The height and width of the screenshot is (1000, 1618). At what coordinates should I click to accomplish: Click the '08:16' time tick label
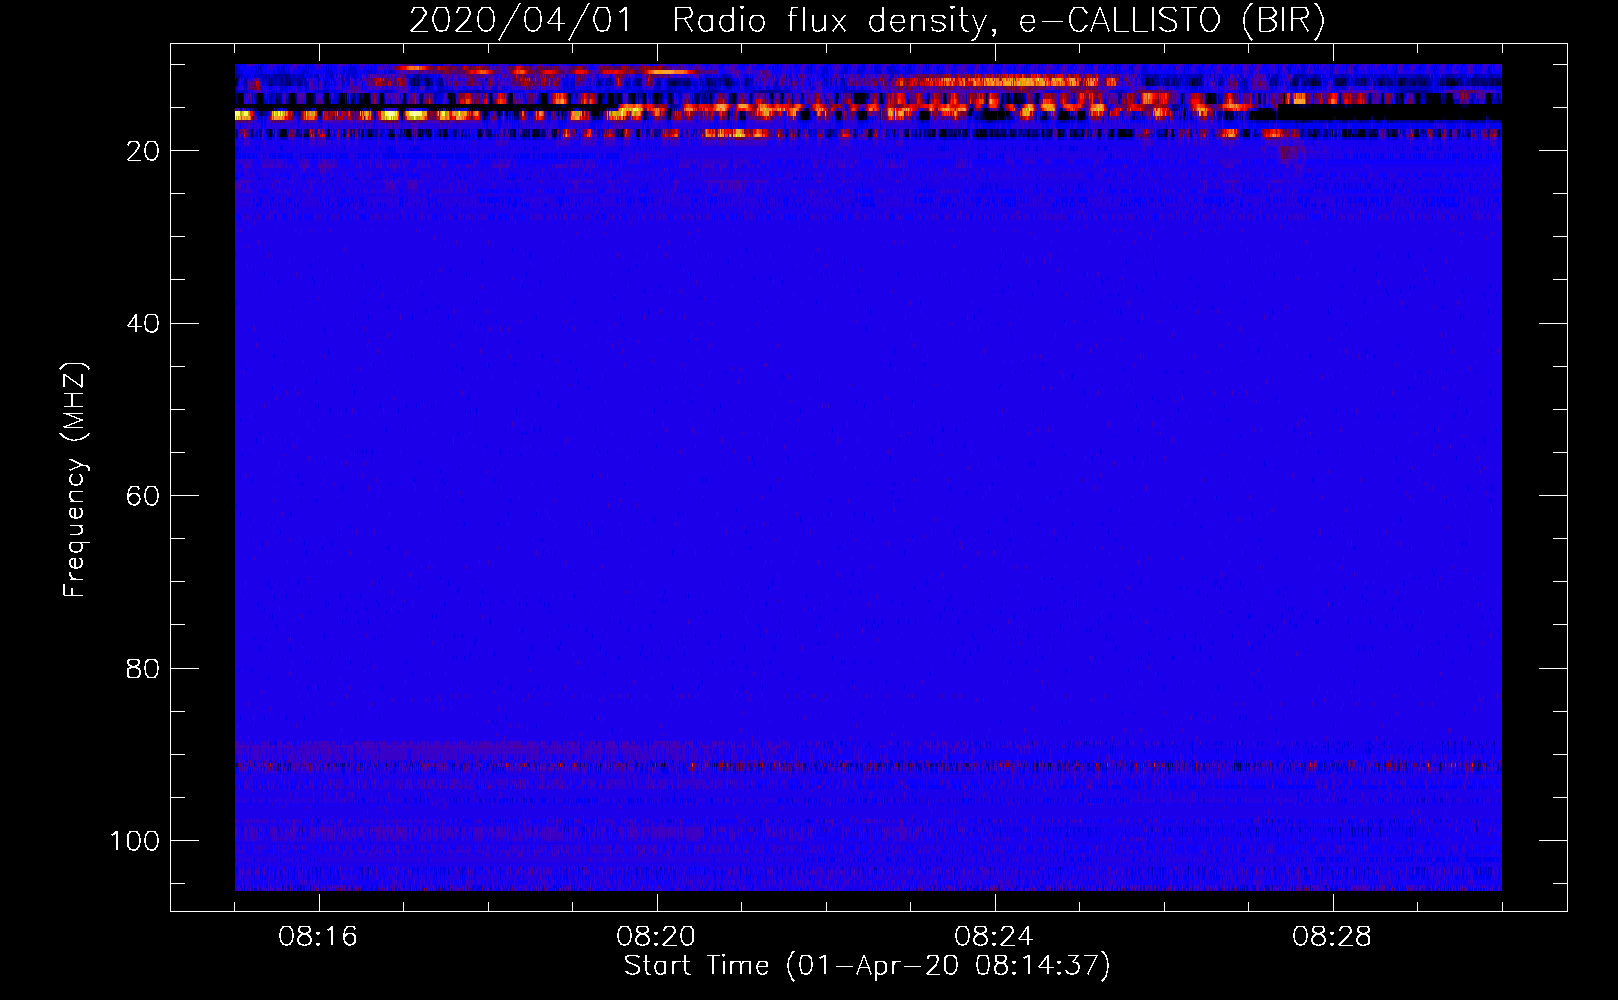coord(318,937)
